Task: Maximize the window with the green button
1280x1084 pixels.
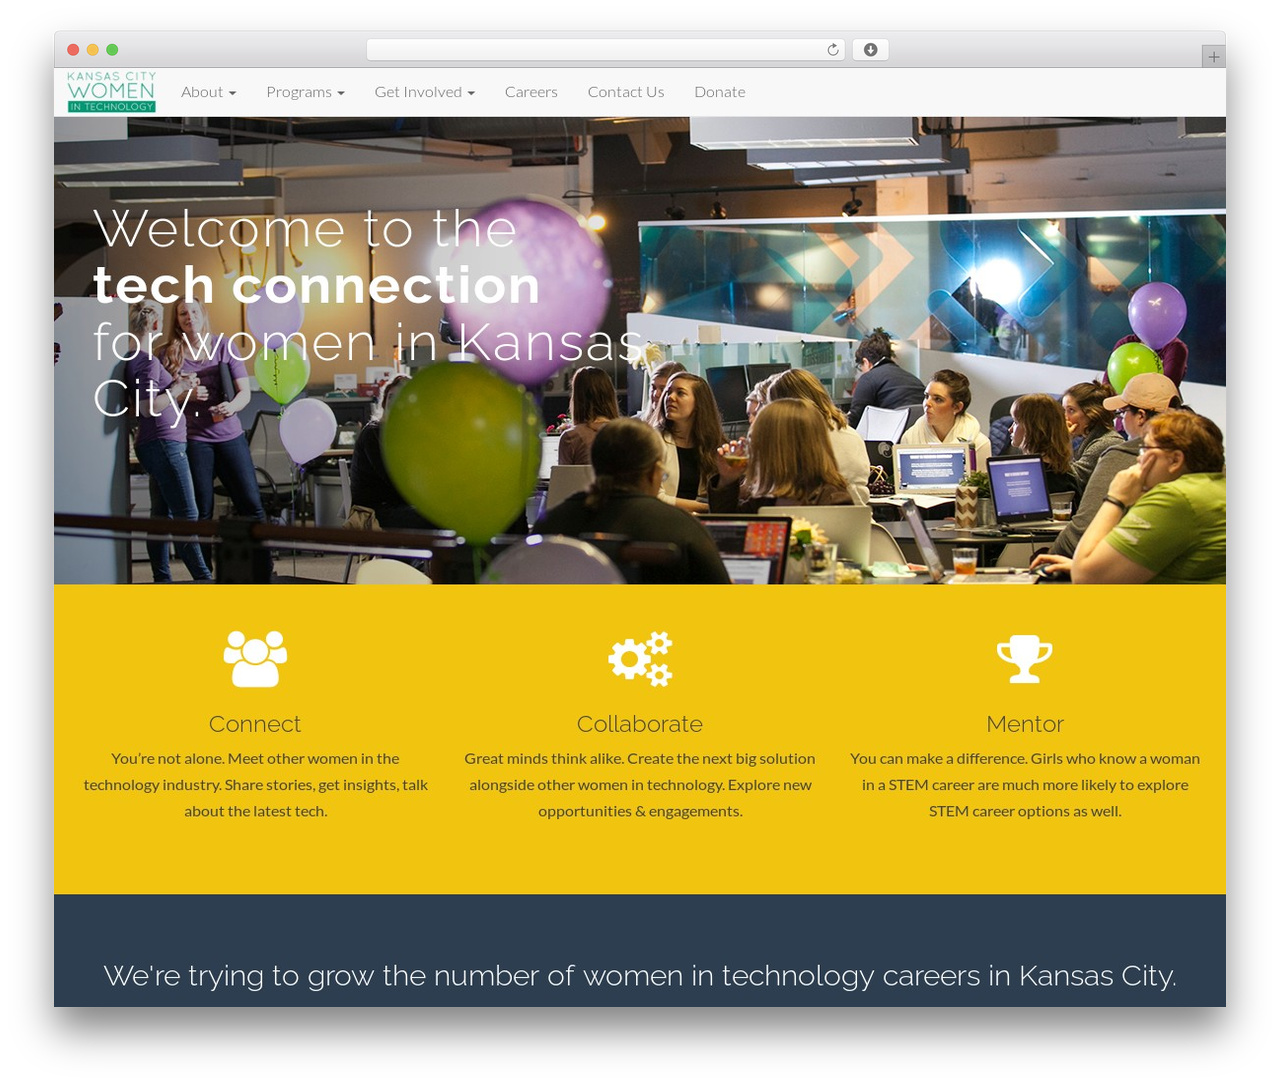Action: [112, 50]
